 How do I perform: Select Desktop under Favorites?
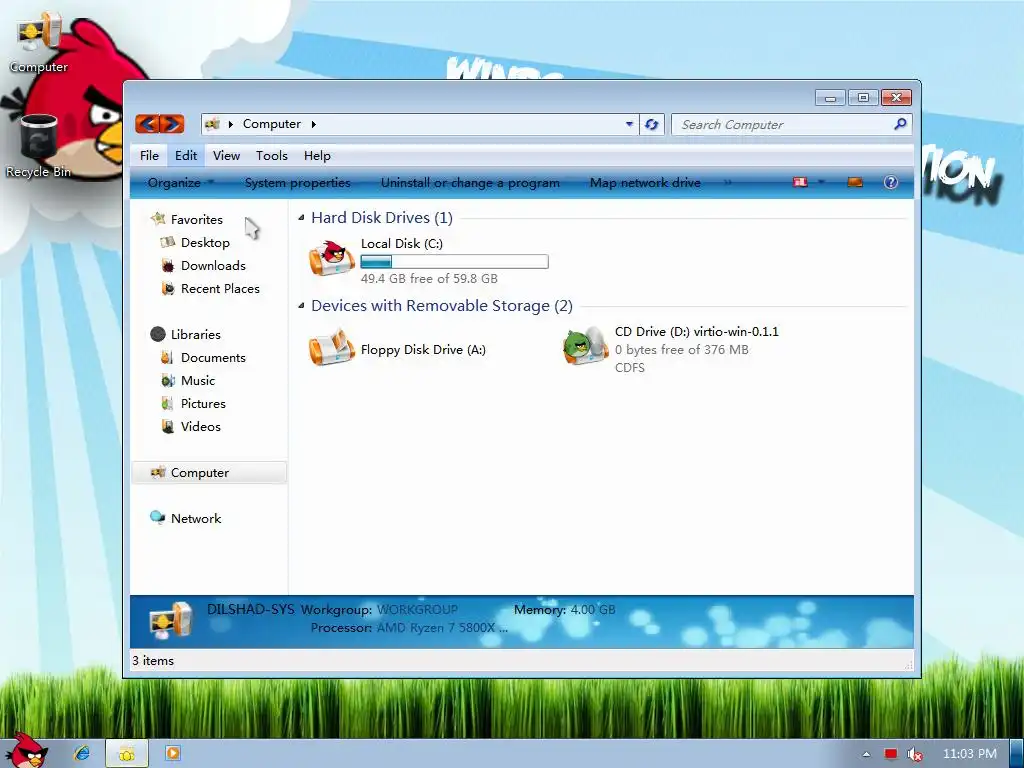point(205,242)
